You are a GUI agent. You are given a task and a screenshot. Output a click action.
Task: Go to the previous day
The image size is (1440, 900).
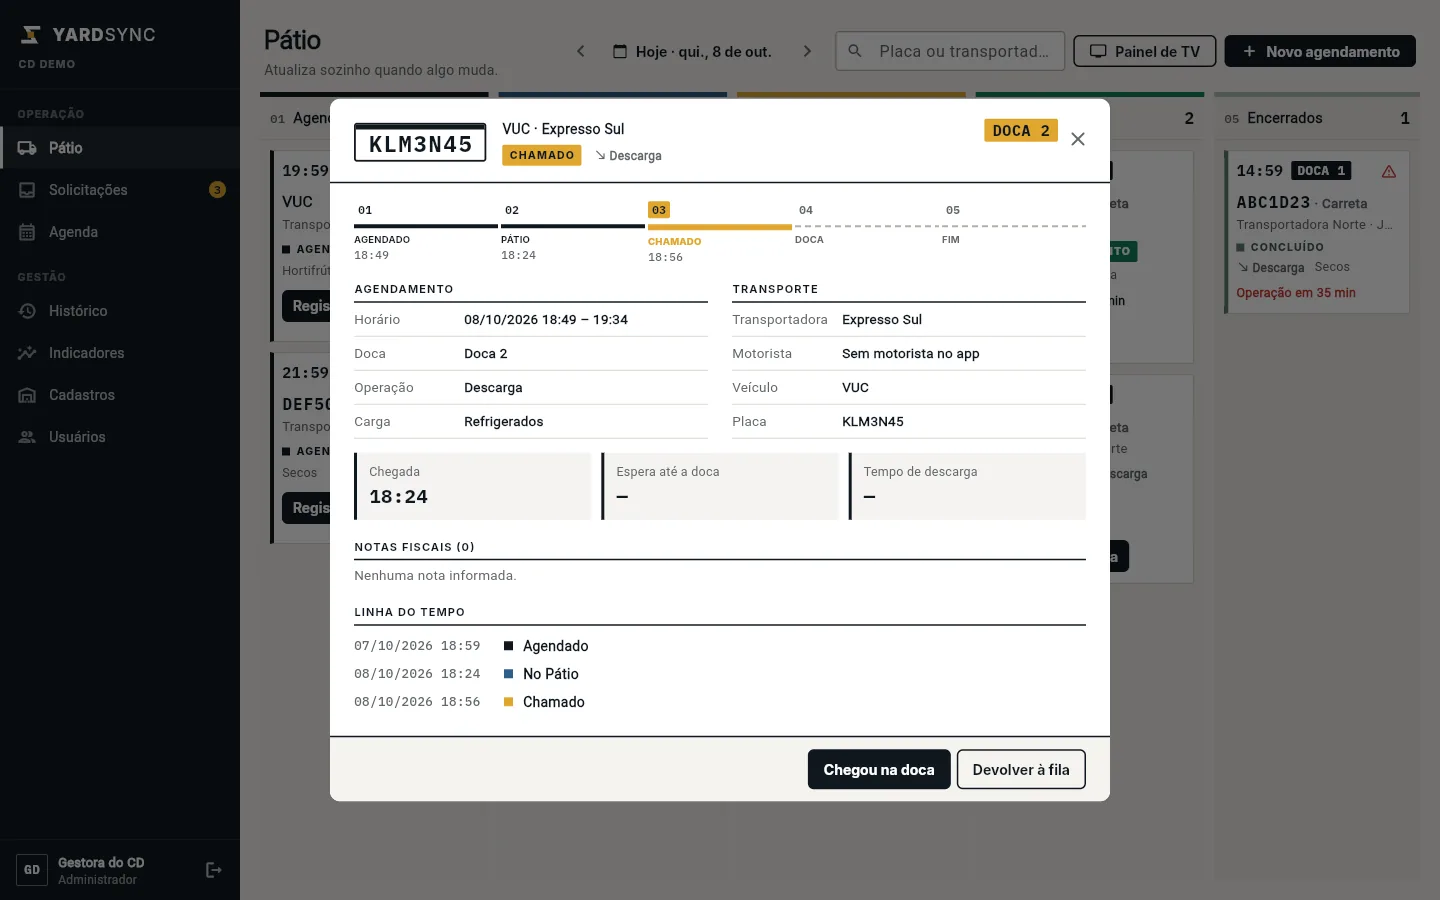(580, 51)
